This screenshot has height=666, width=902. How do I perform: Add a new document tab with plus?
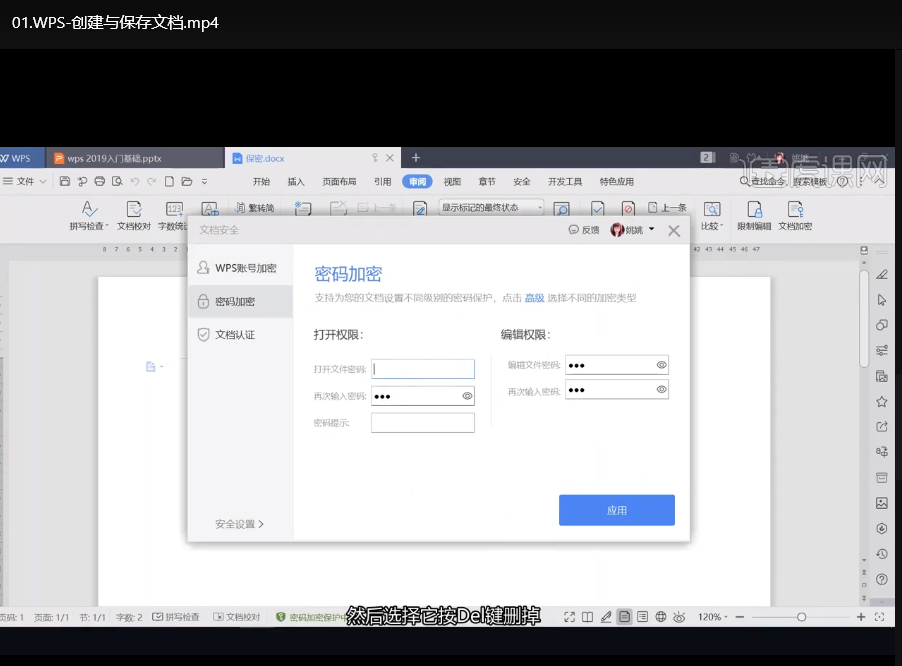tap(416, 158)
